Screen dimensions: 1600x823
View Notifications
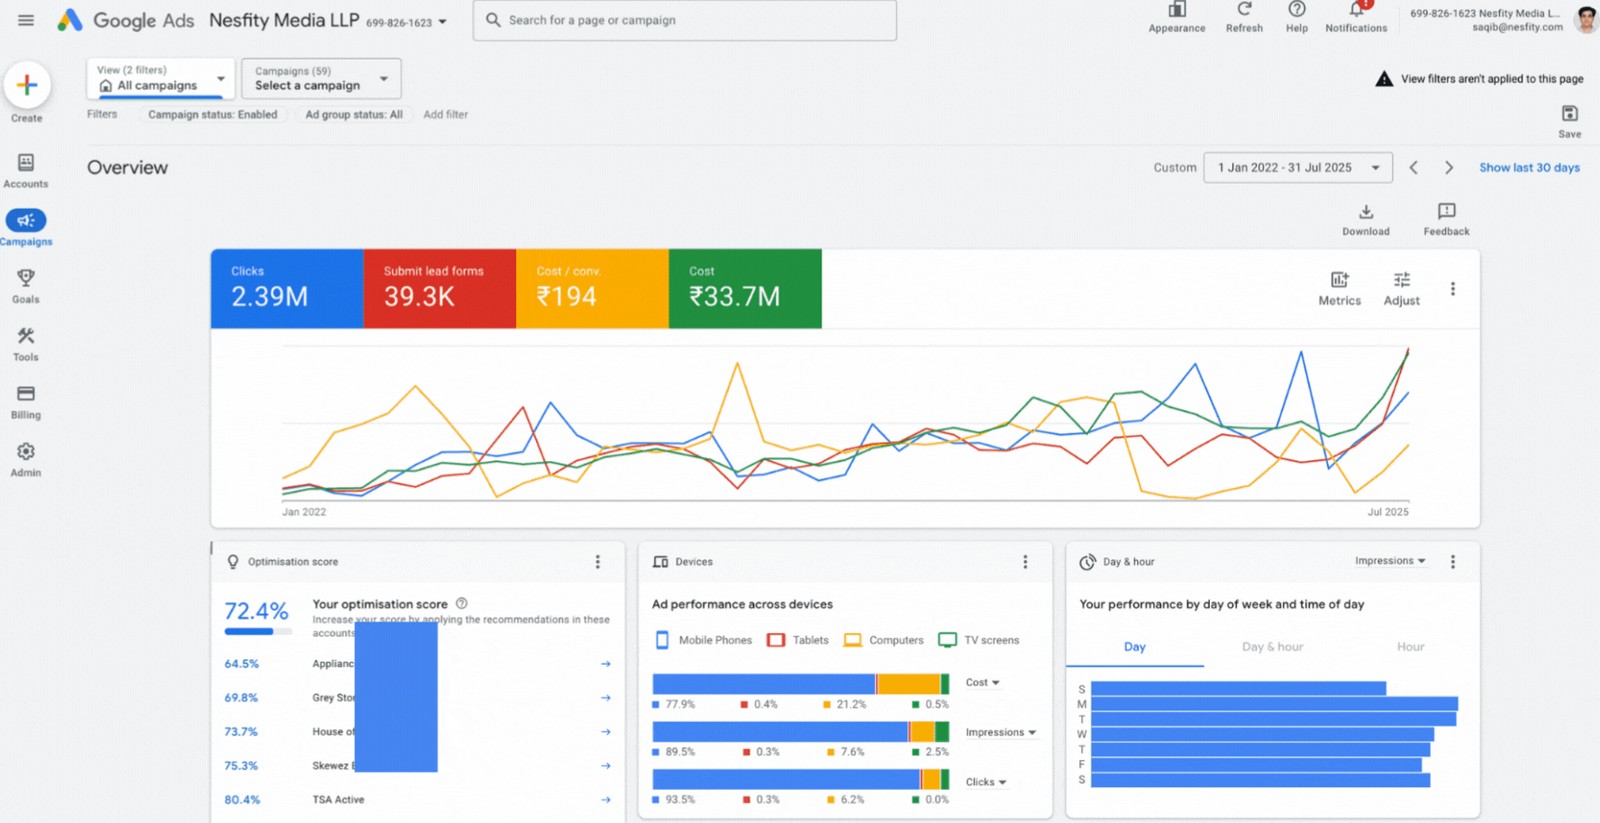(1356, 18)
